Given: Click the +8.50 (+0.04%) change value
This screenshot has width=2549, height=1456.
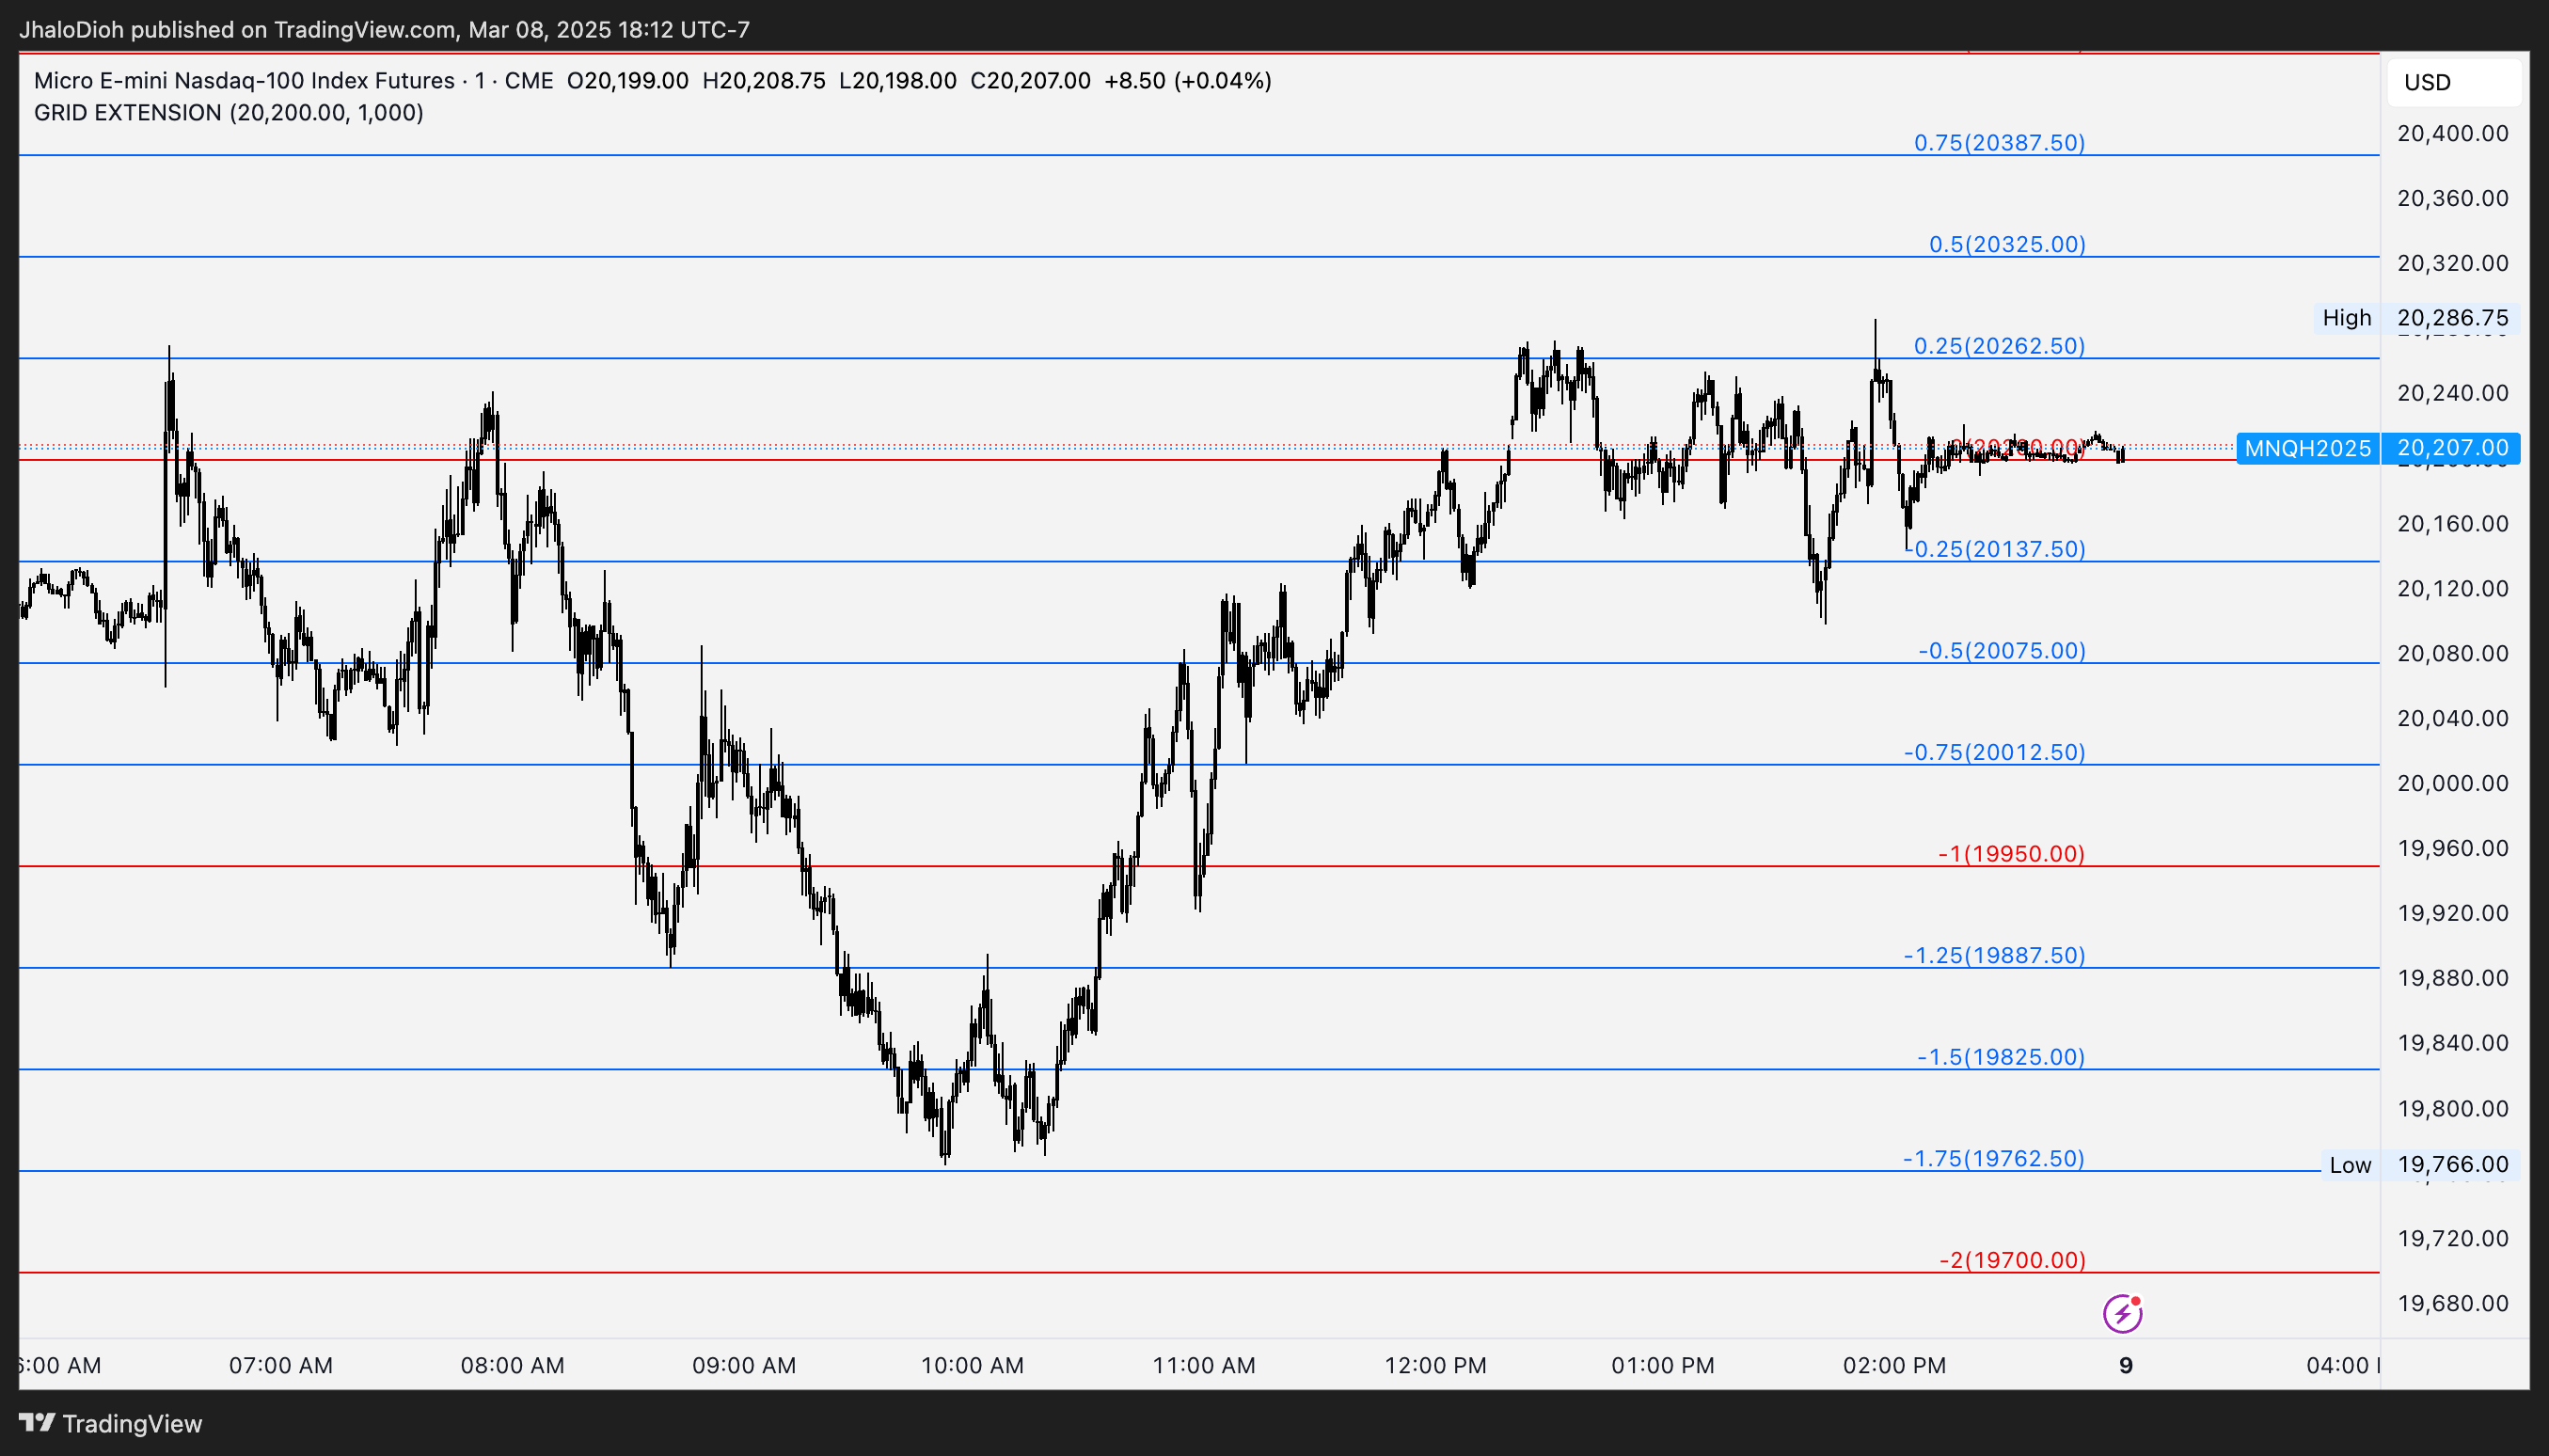Looking at the screenshot, I should coord(1188,81).
